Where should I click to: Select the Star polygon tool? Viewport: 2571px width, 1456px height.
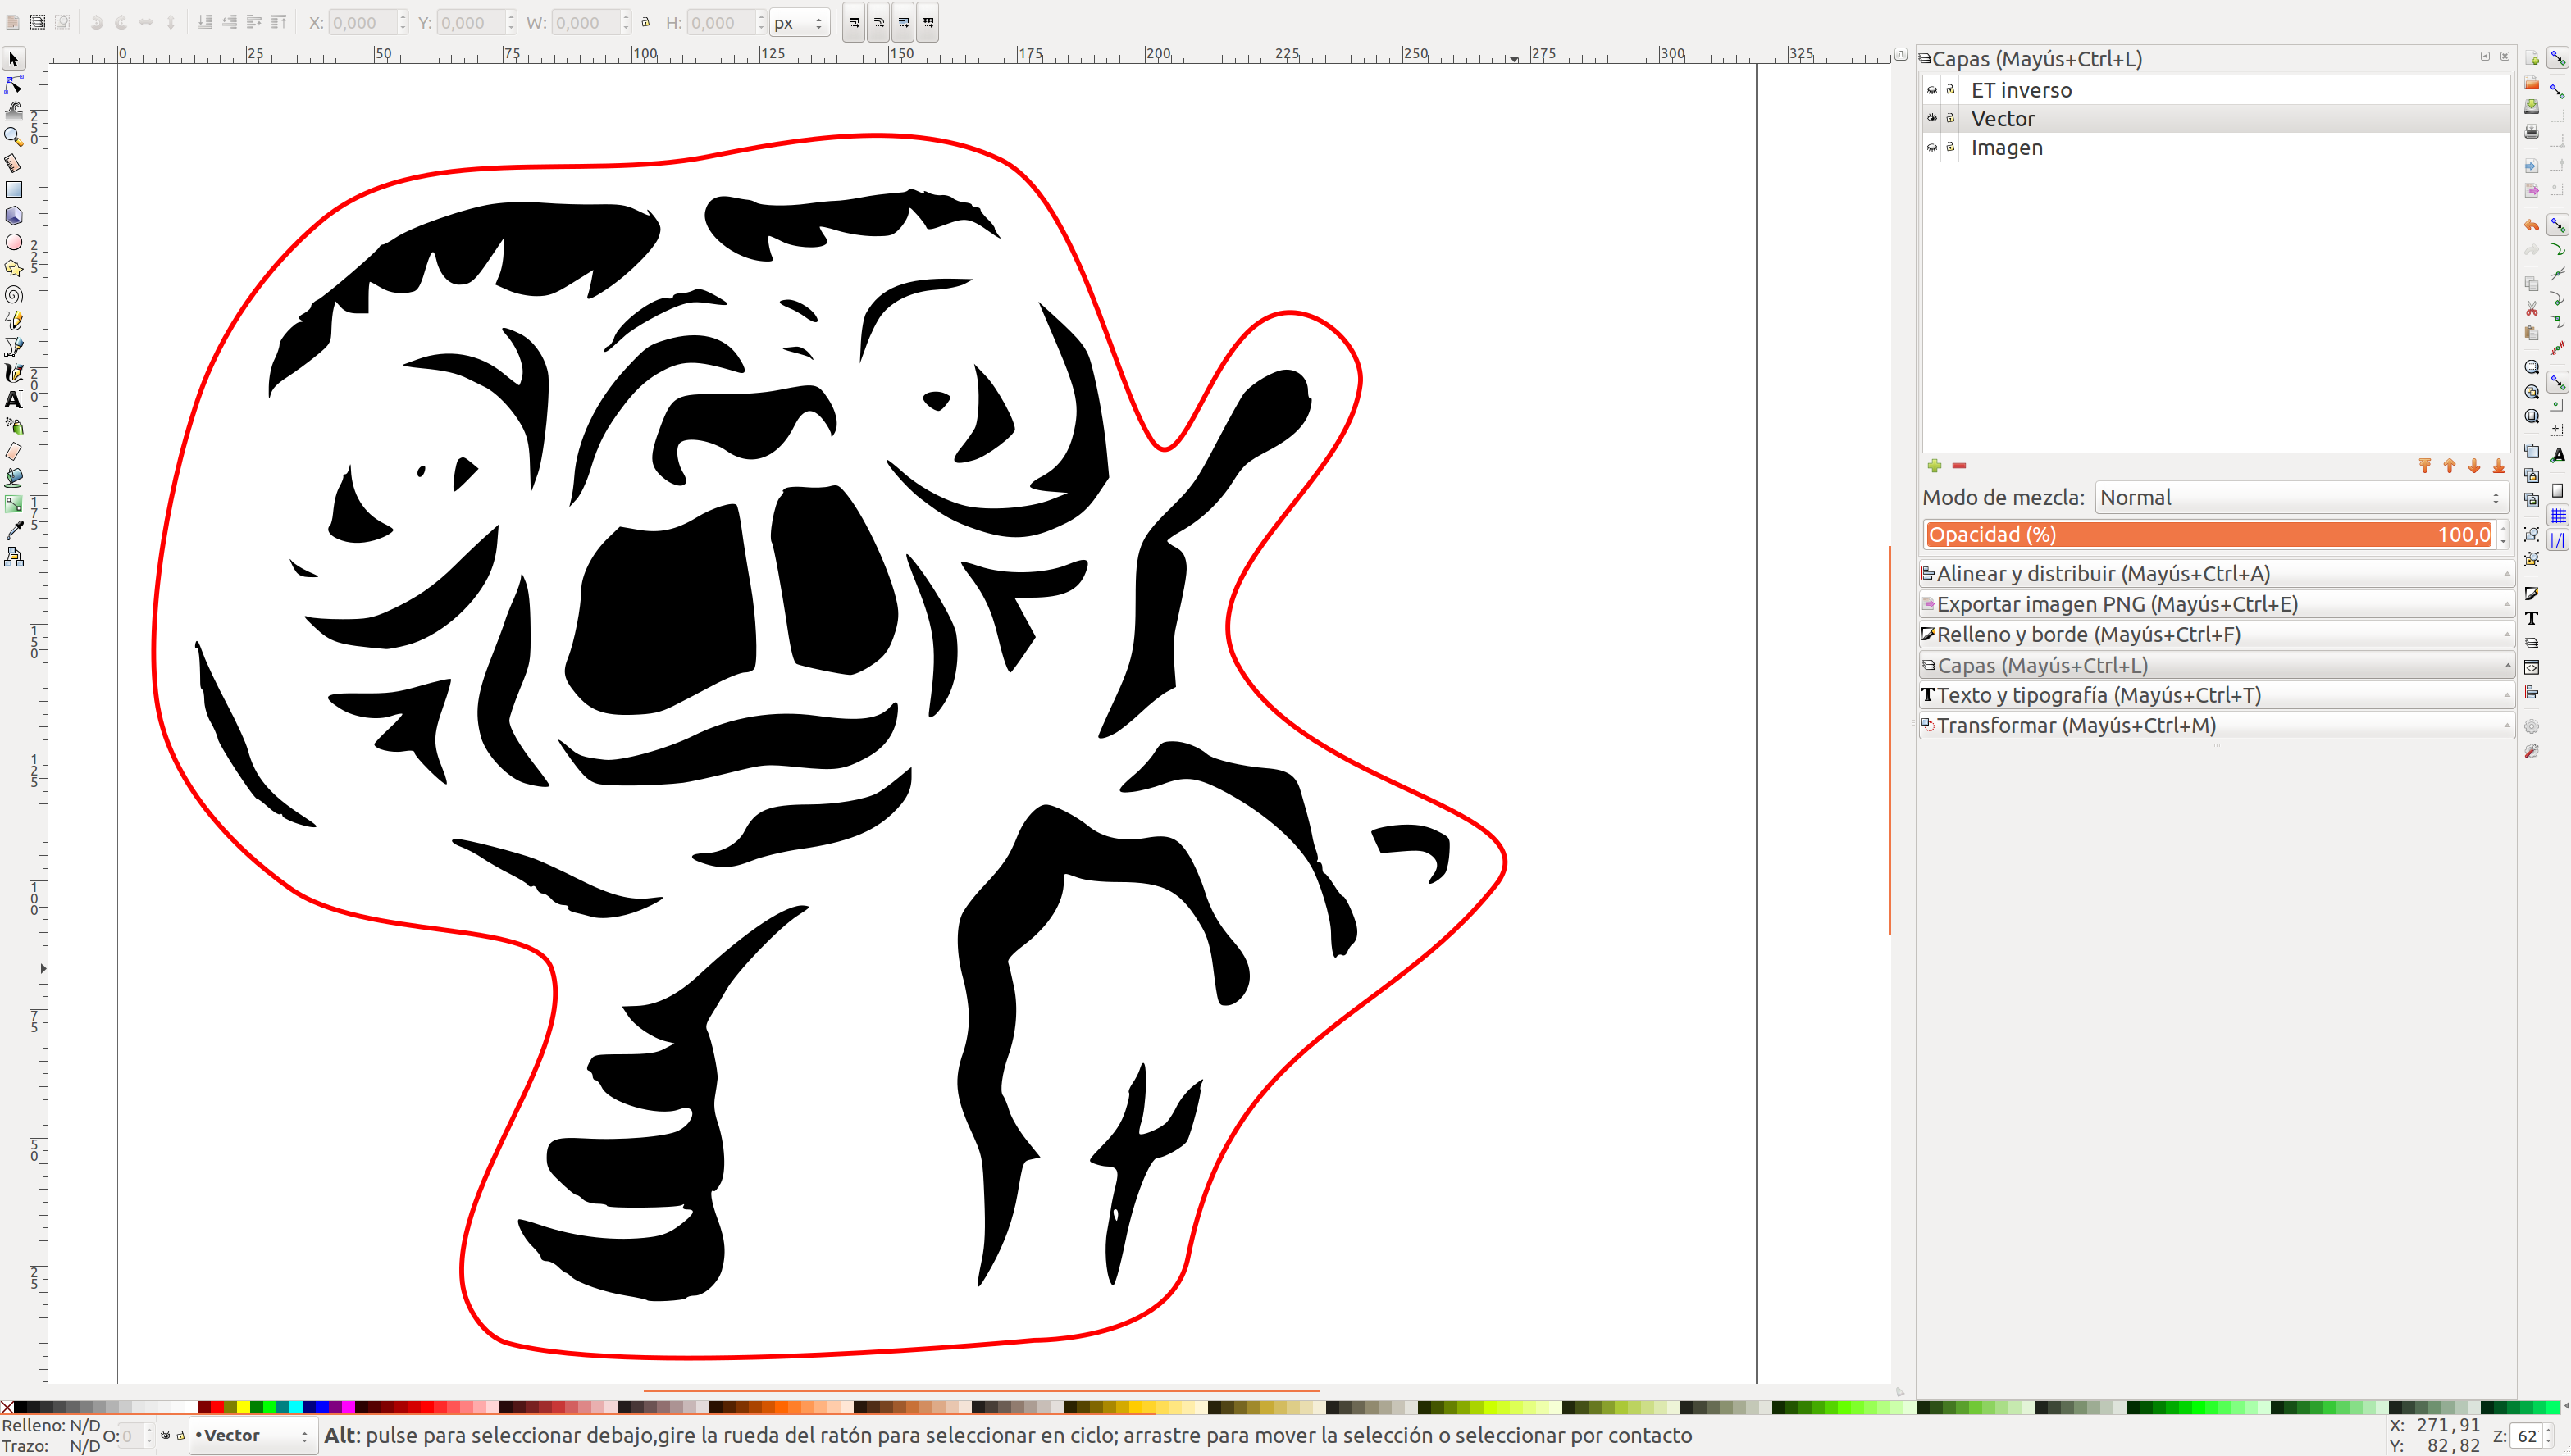[x=14, y=268]
